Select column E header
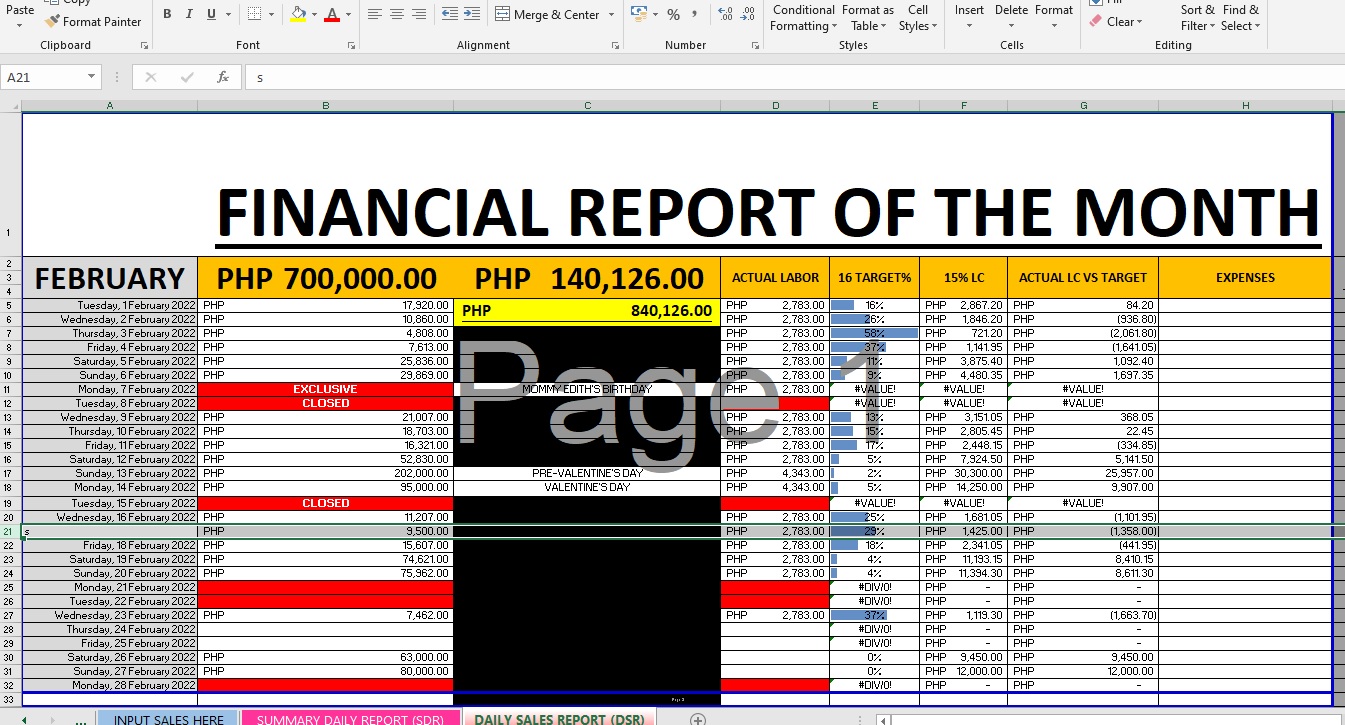 coord(875,106)
